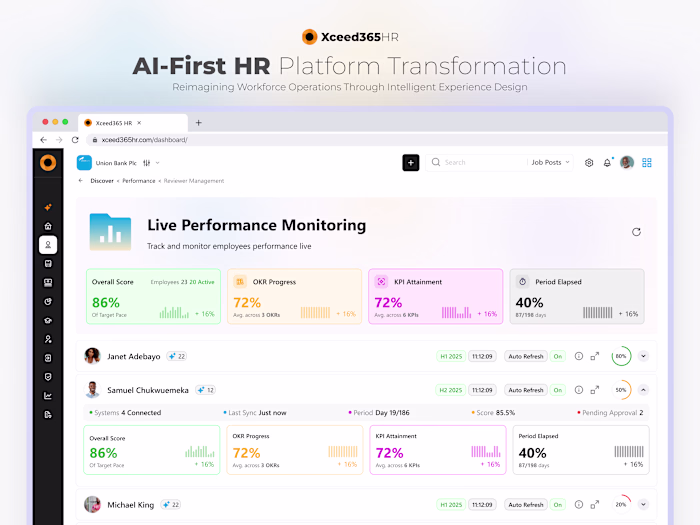Click 80% progress ring for Janet Adebayo
Screen dimensions: 700x525
621,356
